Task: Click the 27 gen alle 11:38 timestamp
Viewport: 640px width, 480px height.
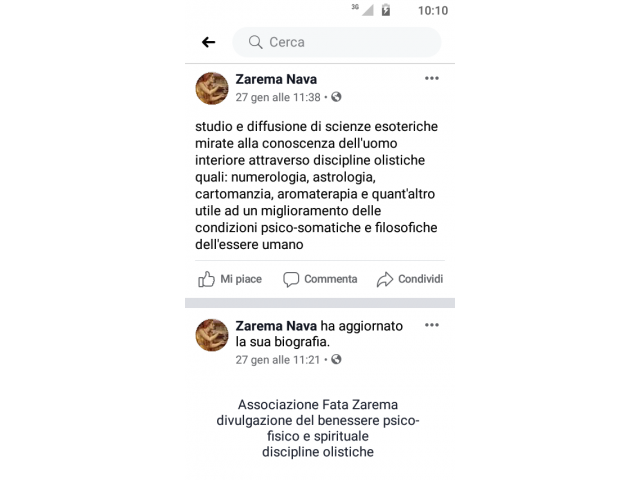Action: point(278,98)
